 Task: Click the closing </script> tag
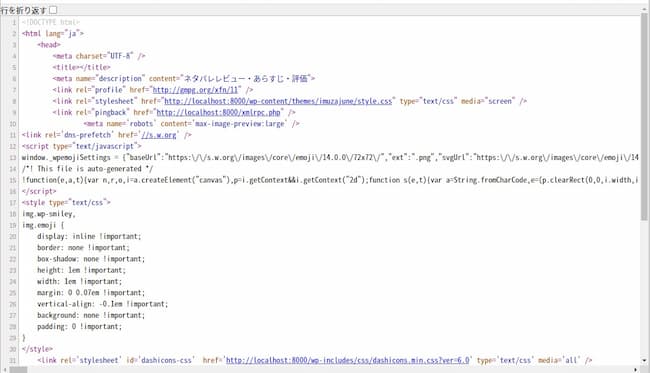[x=39, y=191]
